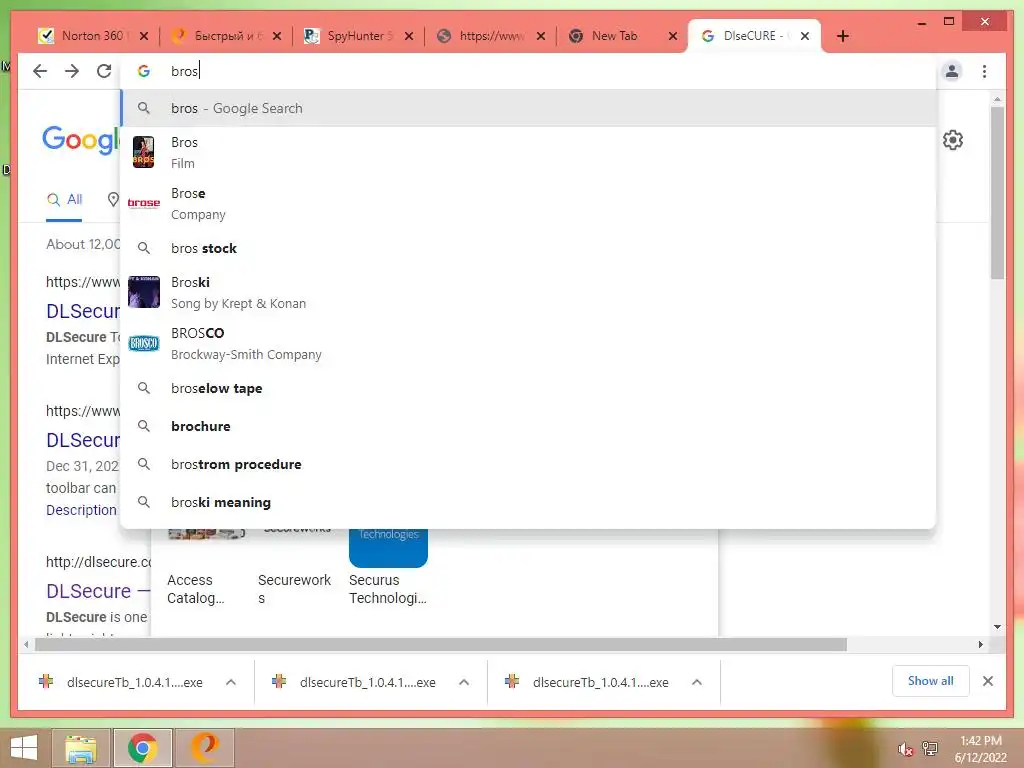Select the 'bros stock' suggestion
The width and height of the screenshot is (1024, 768).
[x=528, y=248]
